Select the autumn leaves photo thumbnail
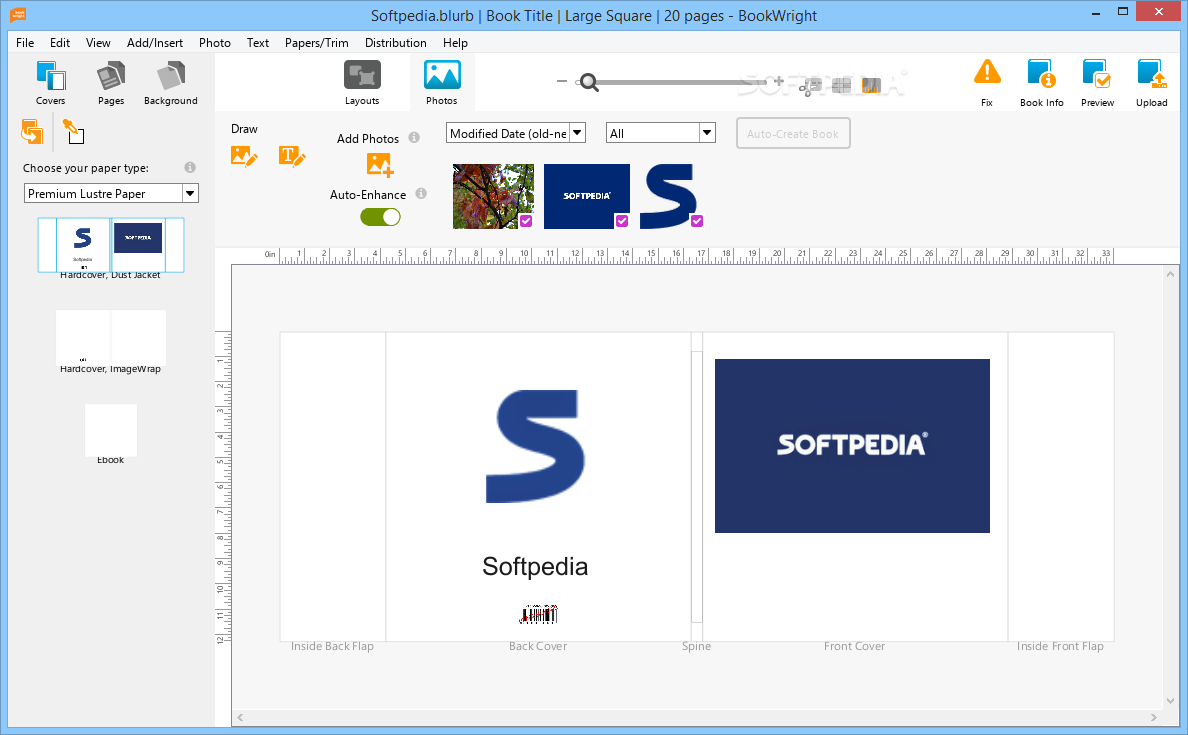Screen dimensions: 1188x735 point(493,196)
